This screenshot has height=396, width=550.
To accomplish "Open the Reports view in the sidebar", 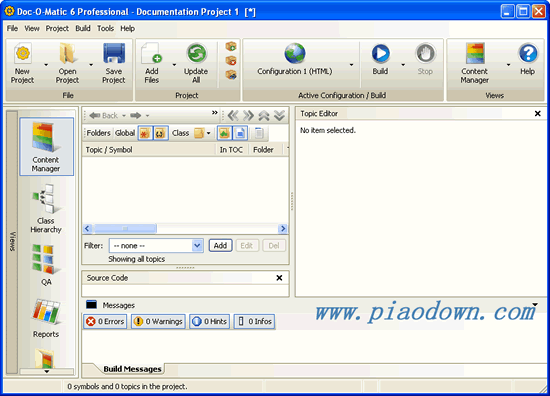I will click(46, 318).
